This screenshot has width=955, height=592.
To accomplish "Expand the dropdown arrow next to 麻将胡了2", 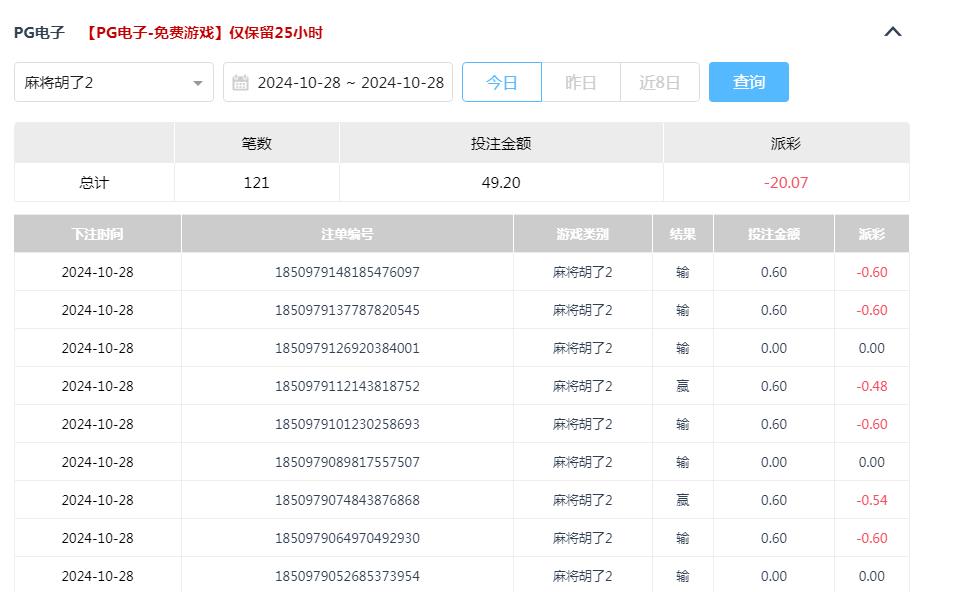I will coord(196,82).
